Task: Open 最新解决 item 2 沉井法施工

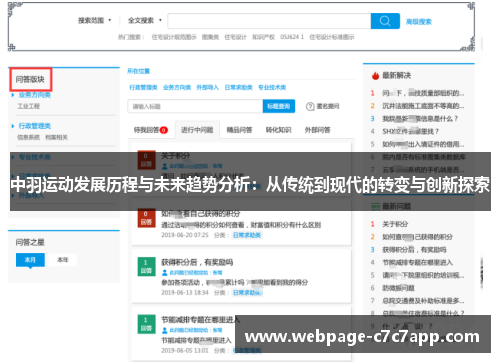Action: tap(423, 106)
